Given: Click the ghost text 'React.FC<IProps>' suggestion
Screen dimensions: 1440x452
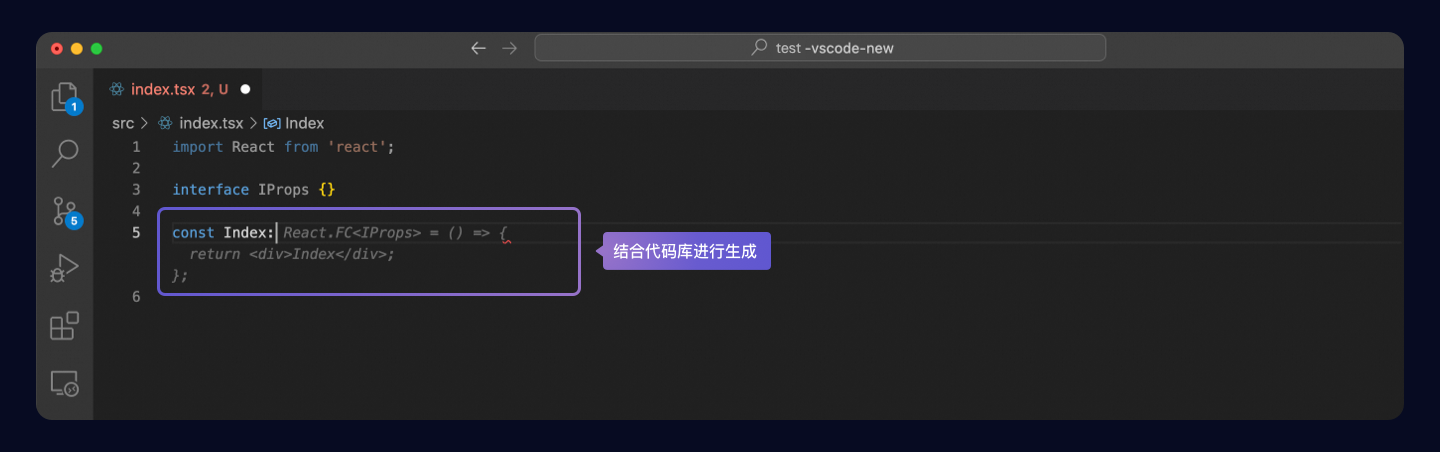Looking at the screenshot, I should [x=352, y=232].
